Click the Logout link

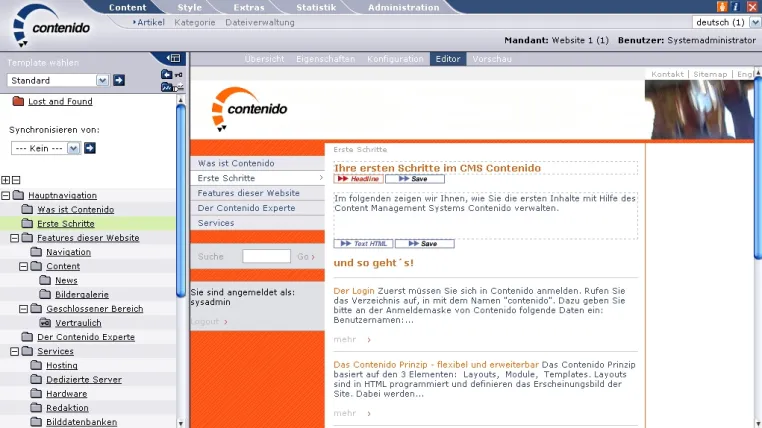[209, 322]
